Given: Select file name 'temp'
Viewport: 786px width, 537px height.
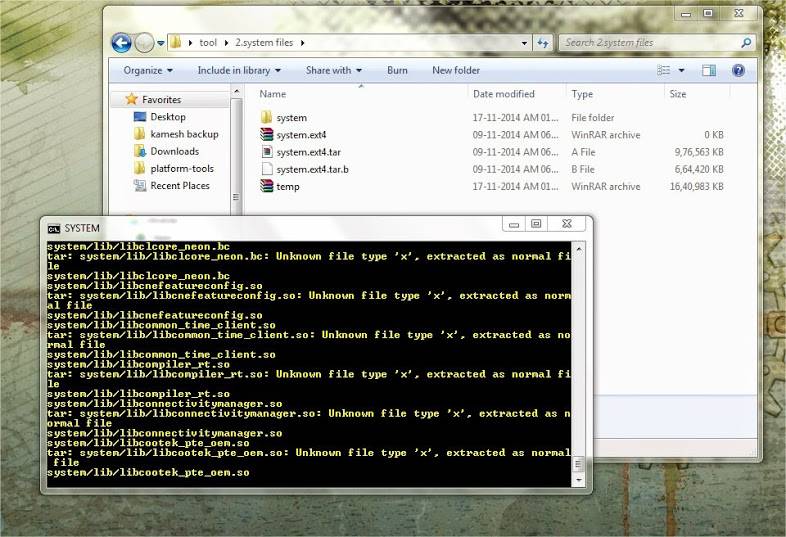Looking at the screenshot, I should pyautogui.click(x=288, y=187).
